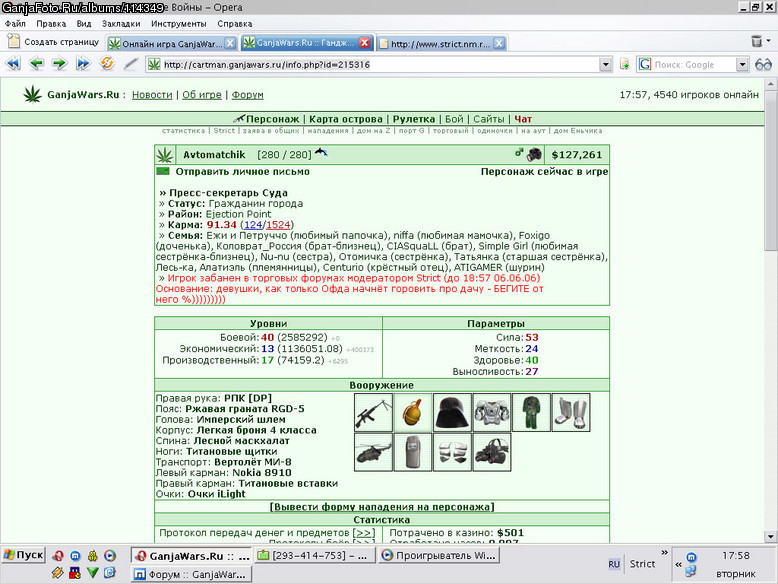This screenshot has width=778, height=584.
Task: Open the Форум link
Action: click(x=247, y=95)
